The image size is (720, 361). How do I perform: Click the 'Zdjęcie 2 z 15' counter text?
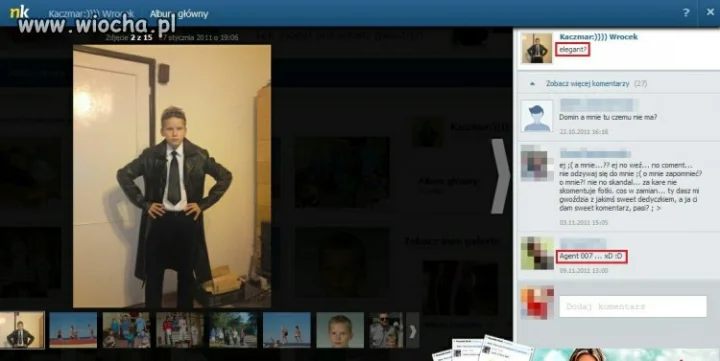coord(129,38)
